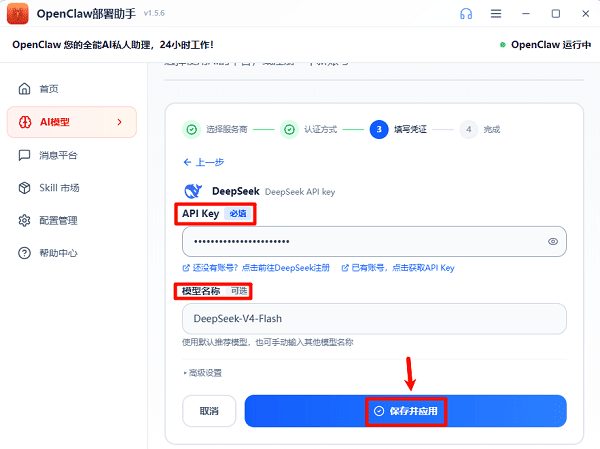The image size is (600, 449).
Task: Click the question mark icon for 帮助中心
Action: click(x=24, y=253)
